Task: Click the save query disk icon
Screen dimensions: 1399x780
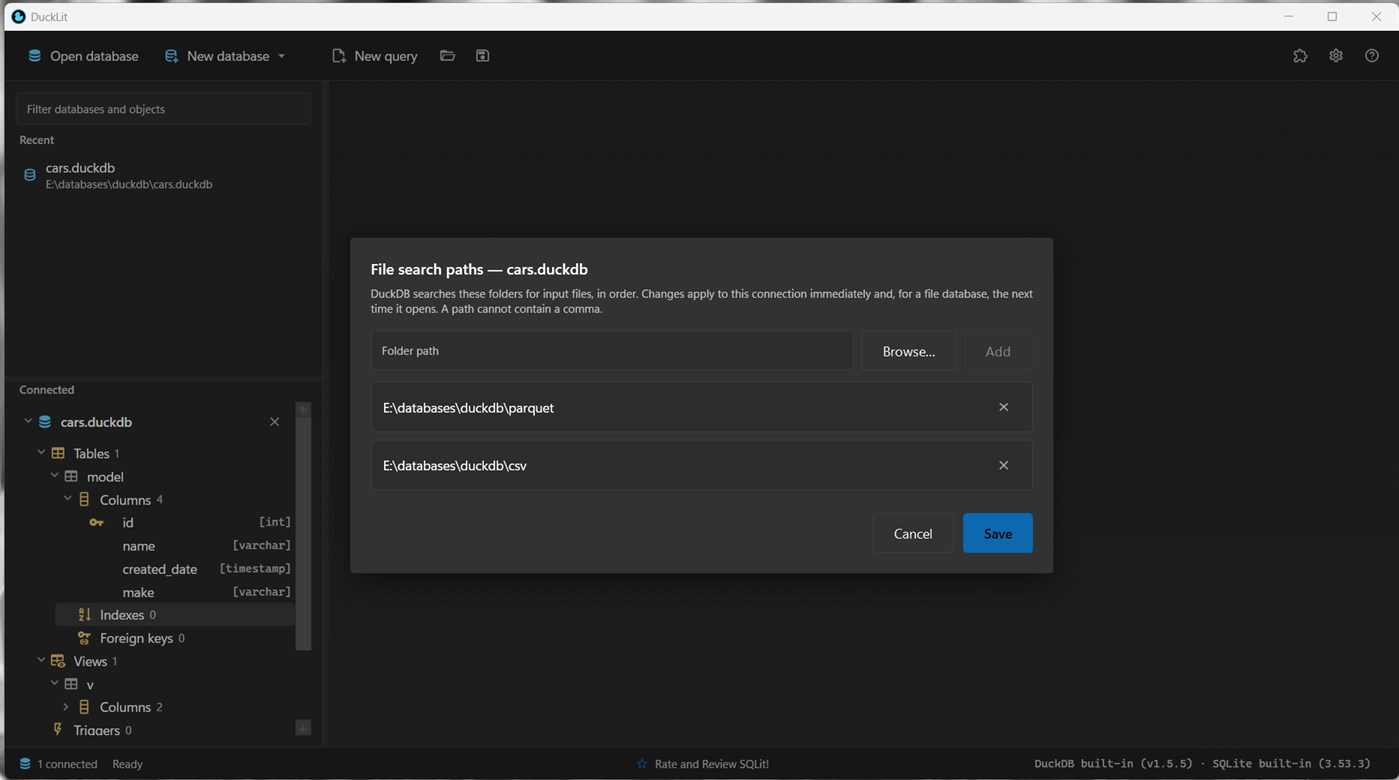Action: pos(482,56)
